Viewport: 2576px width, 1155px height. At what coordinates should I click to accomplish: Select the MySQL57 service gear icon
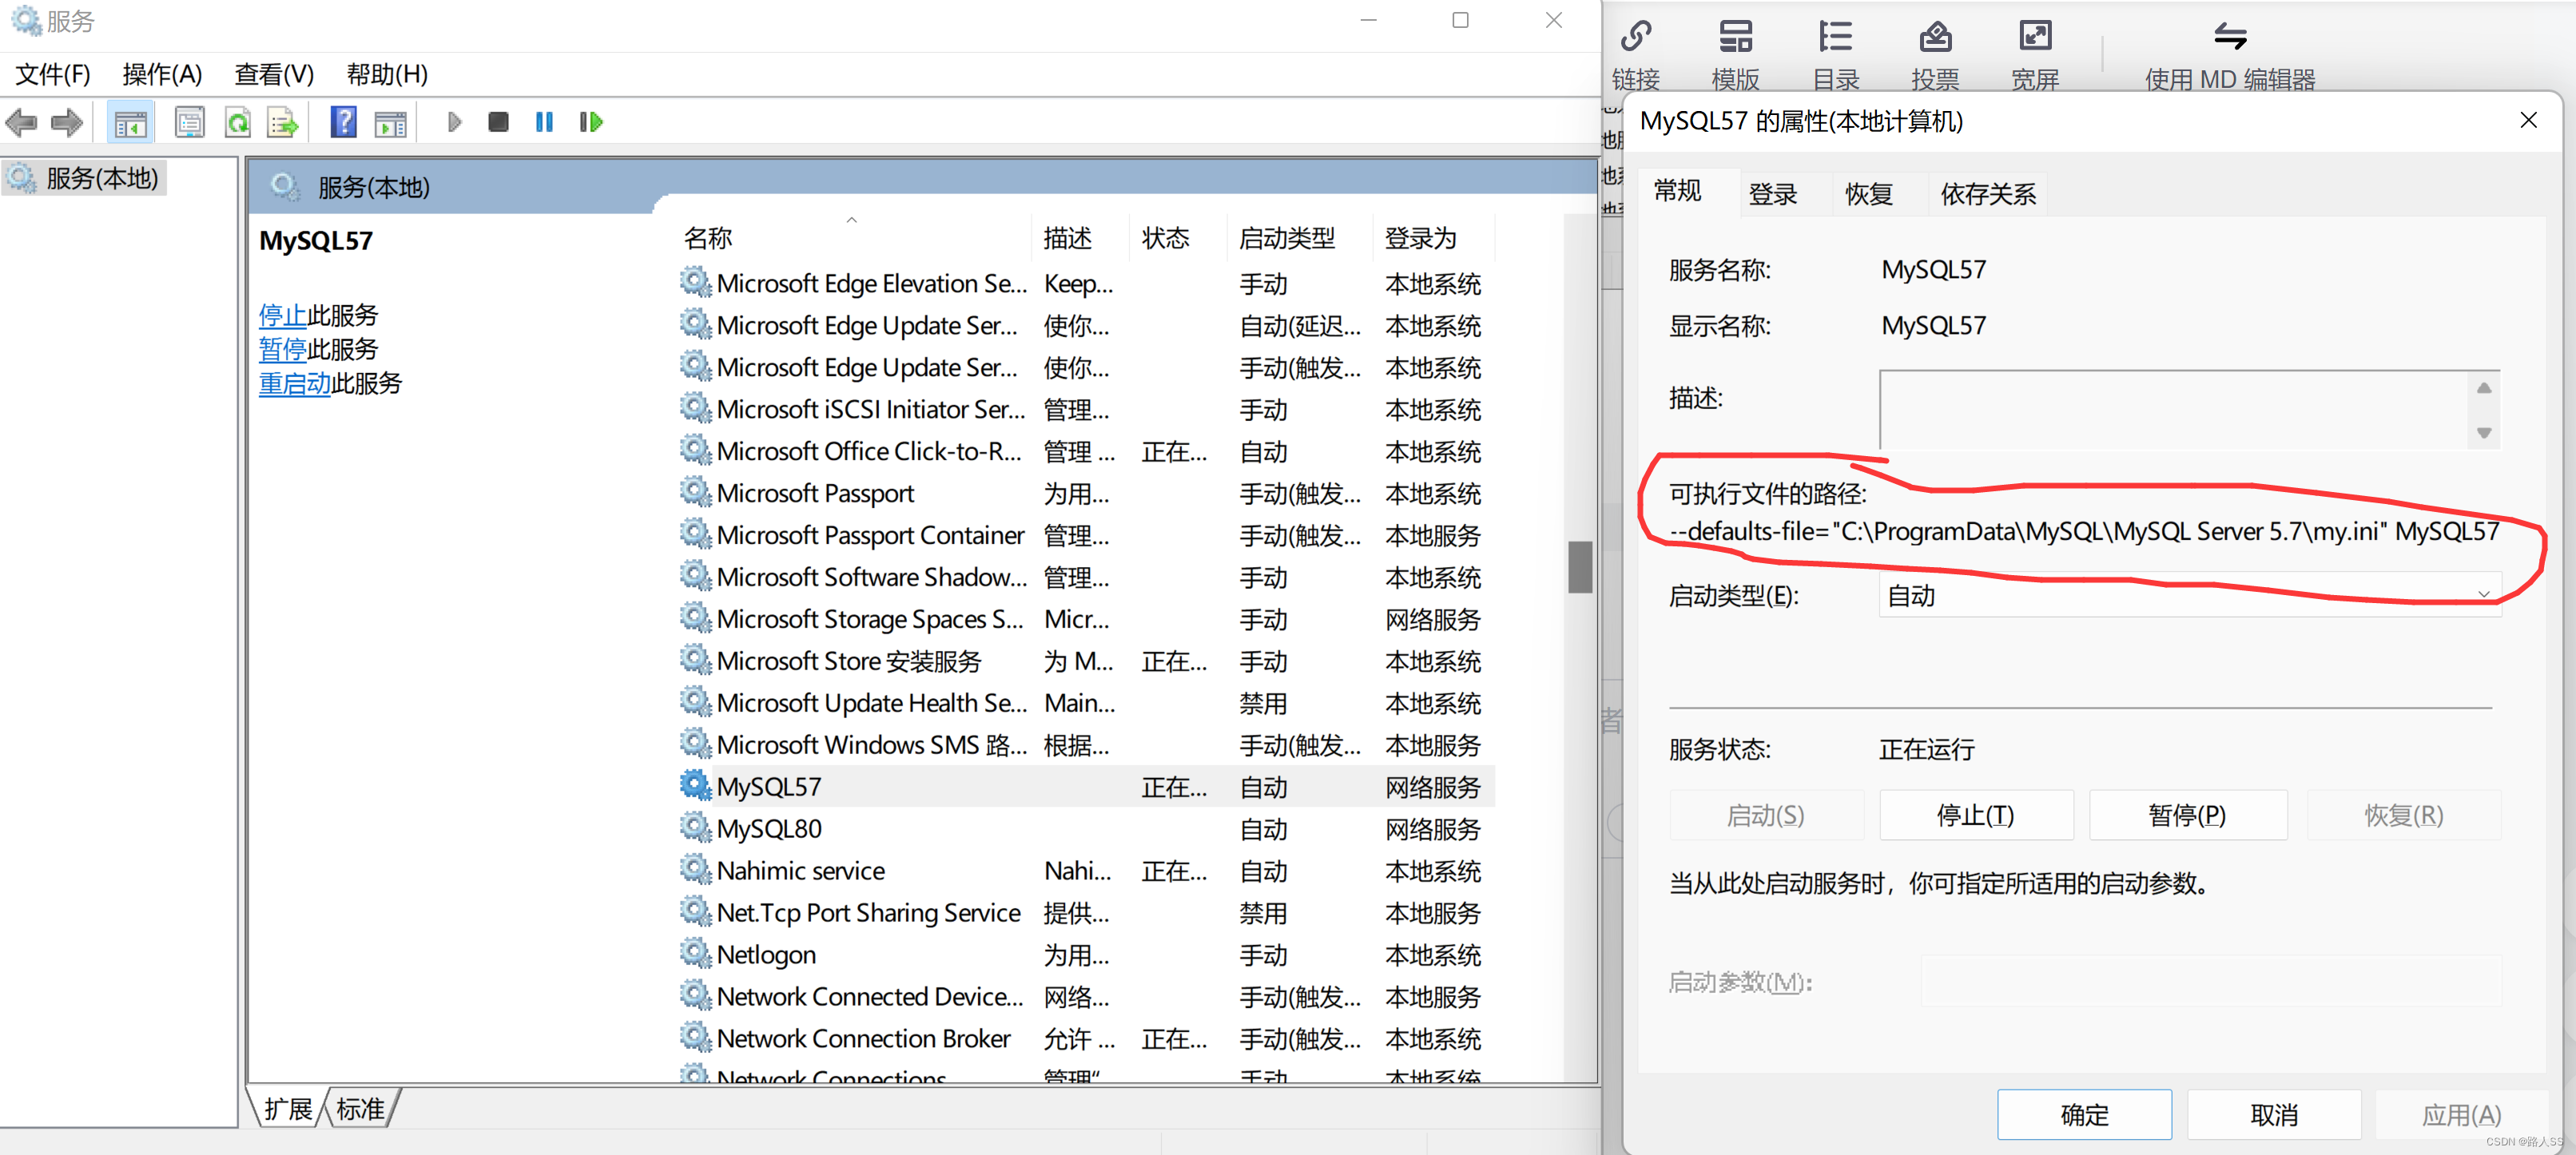click(695, 785)
